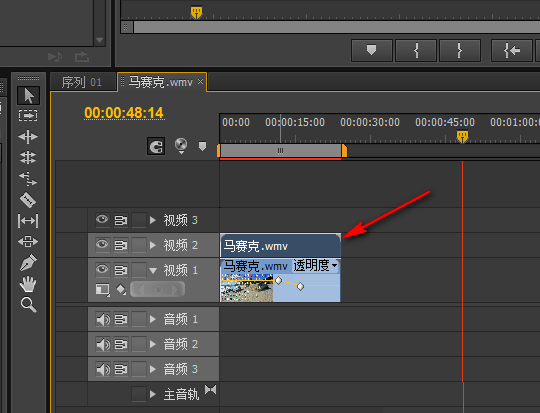Switch to the 马赛克.wmv sequence tab
Viewport: 540px width, 413px height.
[160, 82]
